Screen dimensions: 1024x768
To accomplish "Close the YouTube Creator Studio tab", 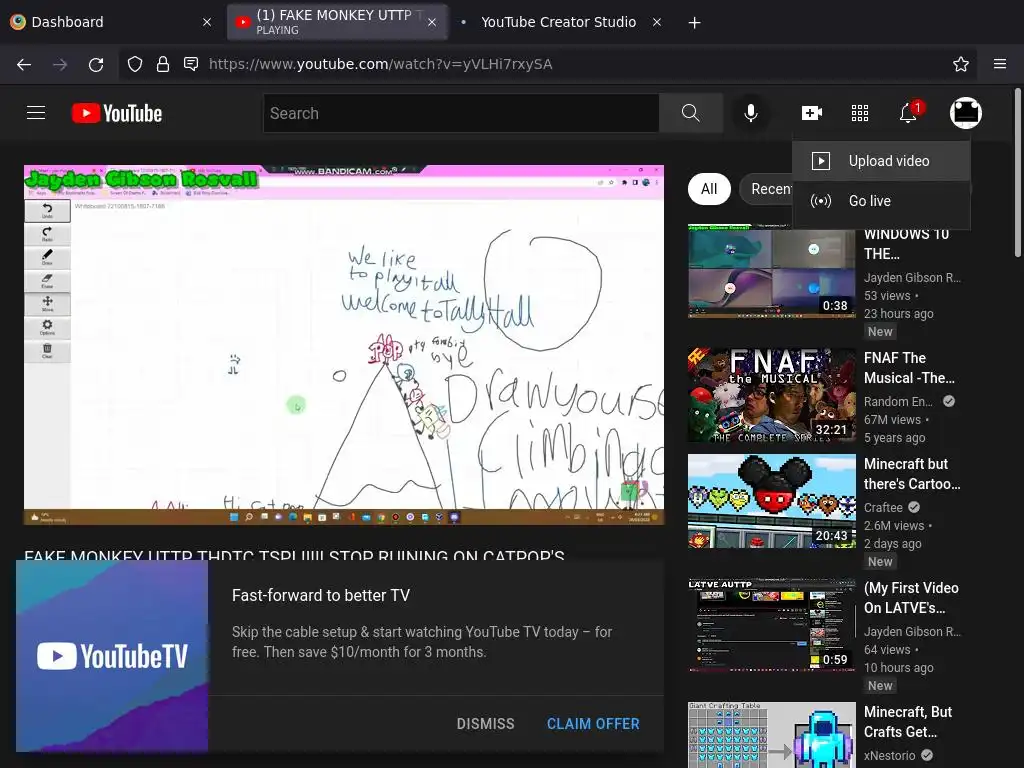I will point(657,22).
